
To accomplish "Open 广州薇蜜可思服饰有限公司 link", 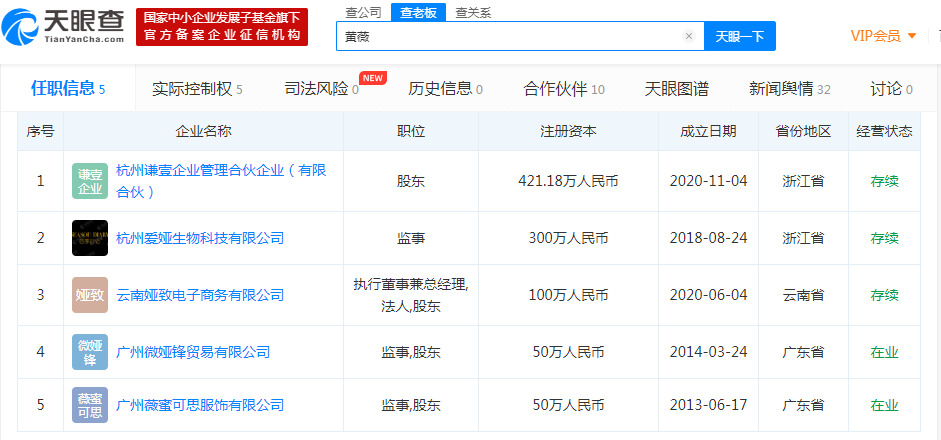I will pyautogui.click(x=200, y=405).
